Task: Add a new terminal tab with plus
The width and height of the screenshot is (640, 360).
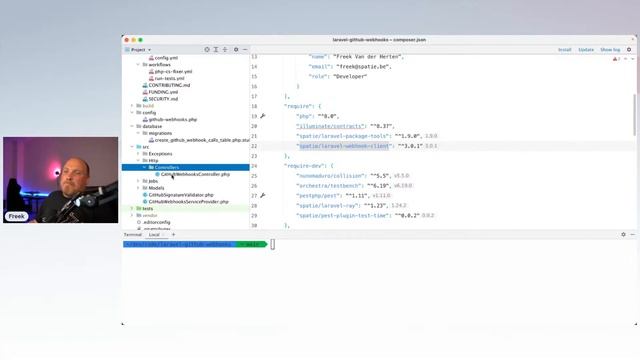Action: tap(173, 234)
